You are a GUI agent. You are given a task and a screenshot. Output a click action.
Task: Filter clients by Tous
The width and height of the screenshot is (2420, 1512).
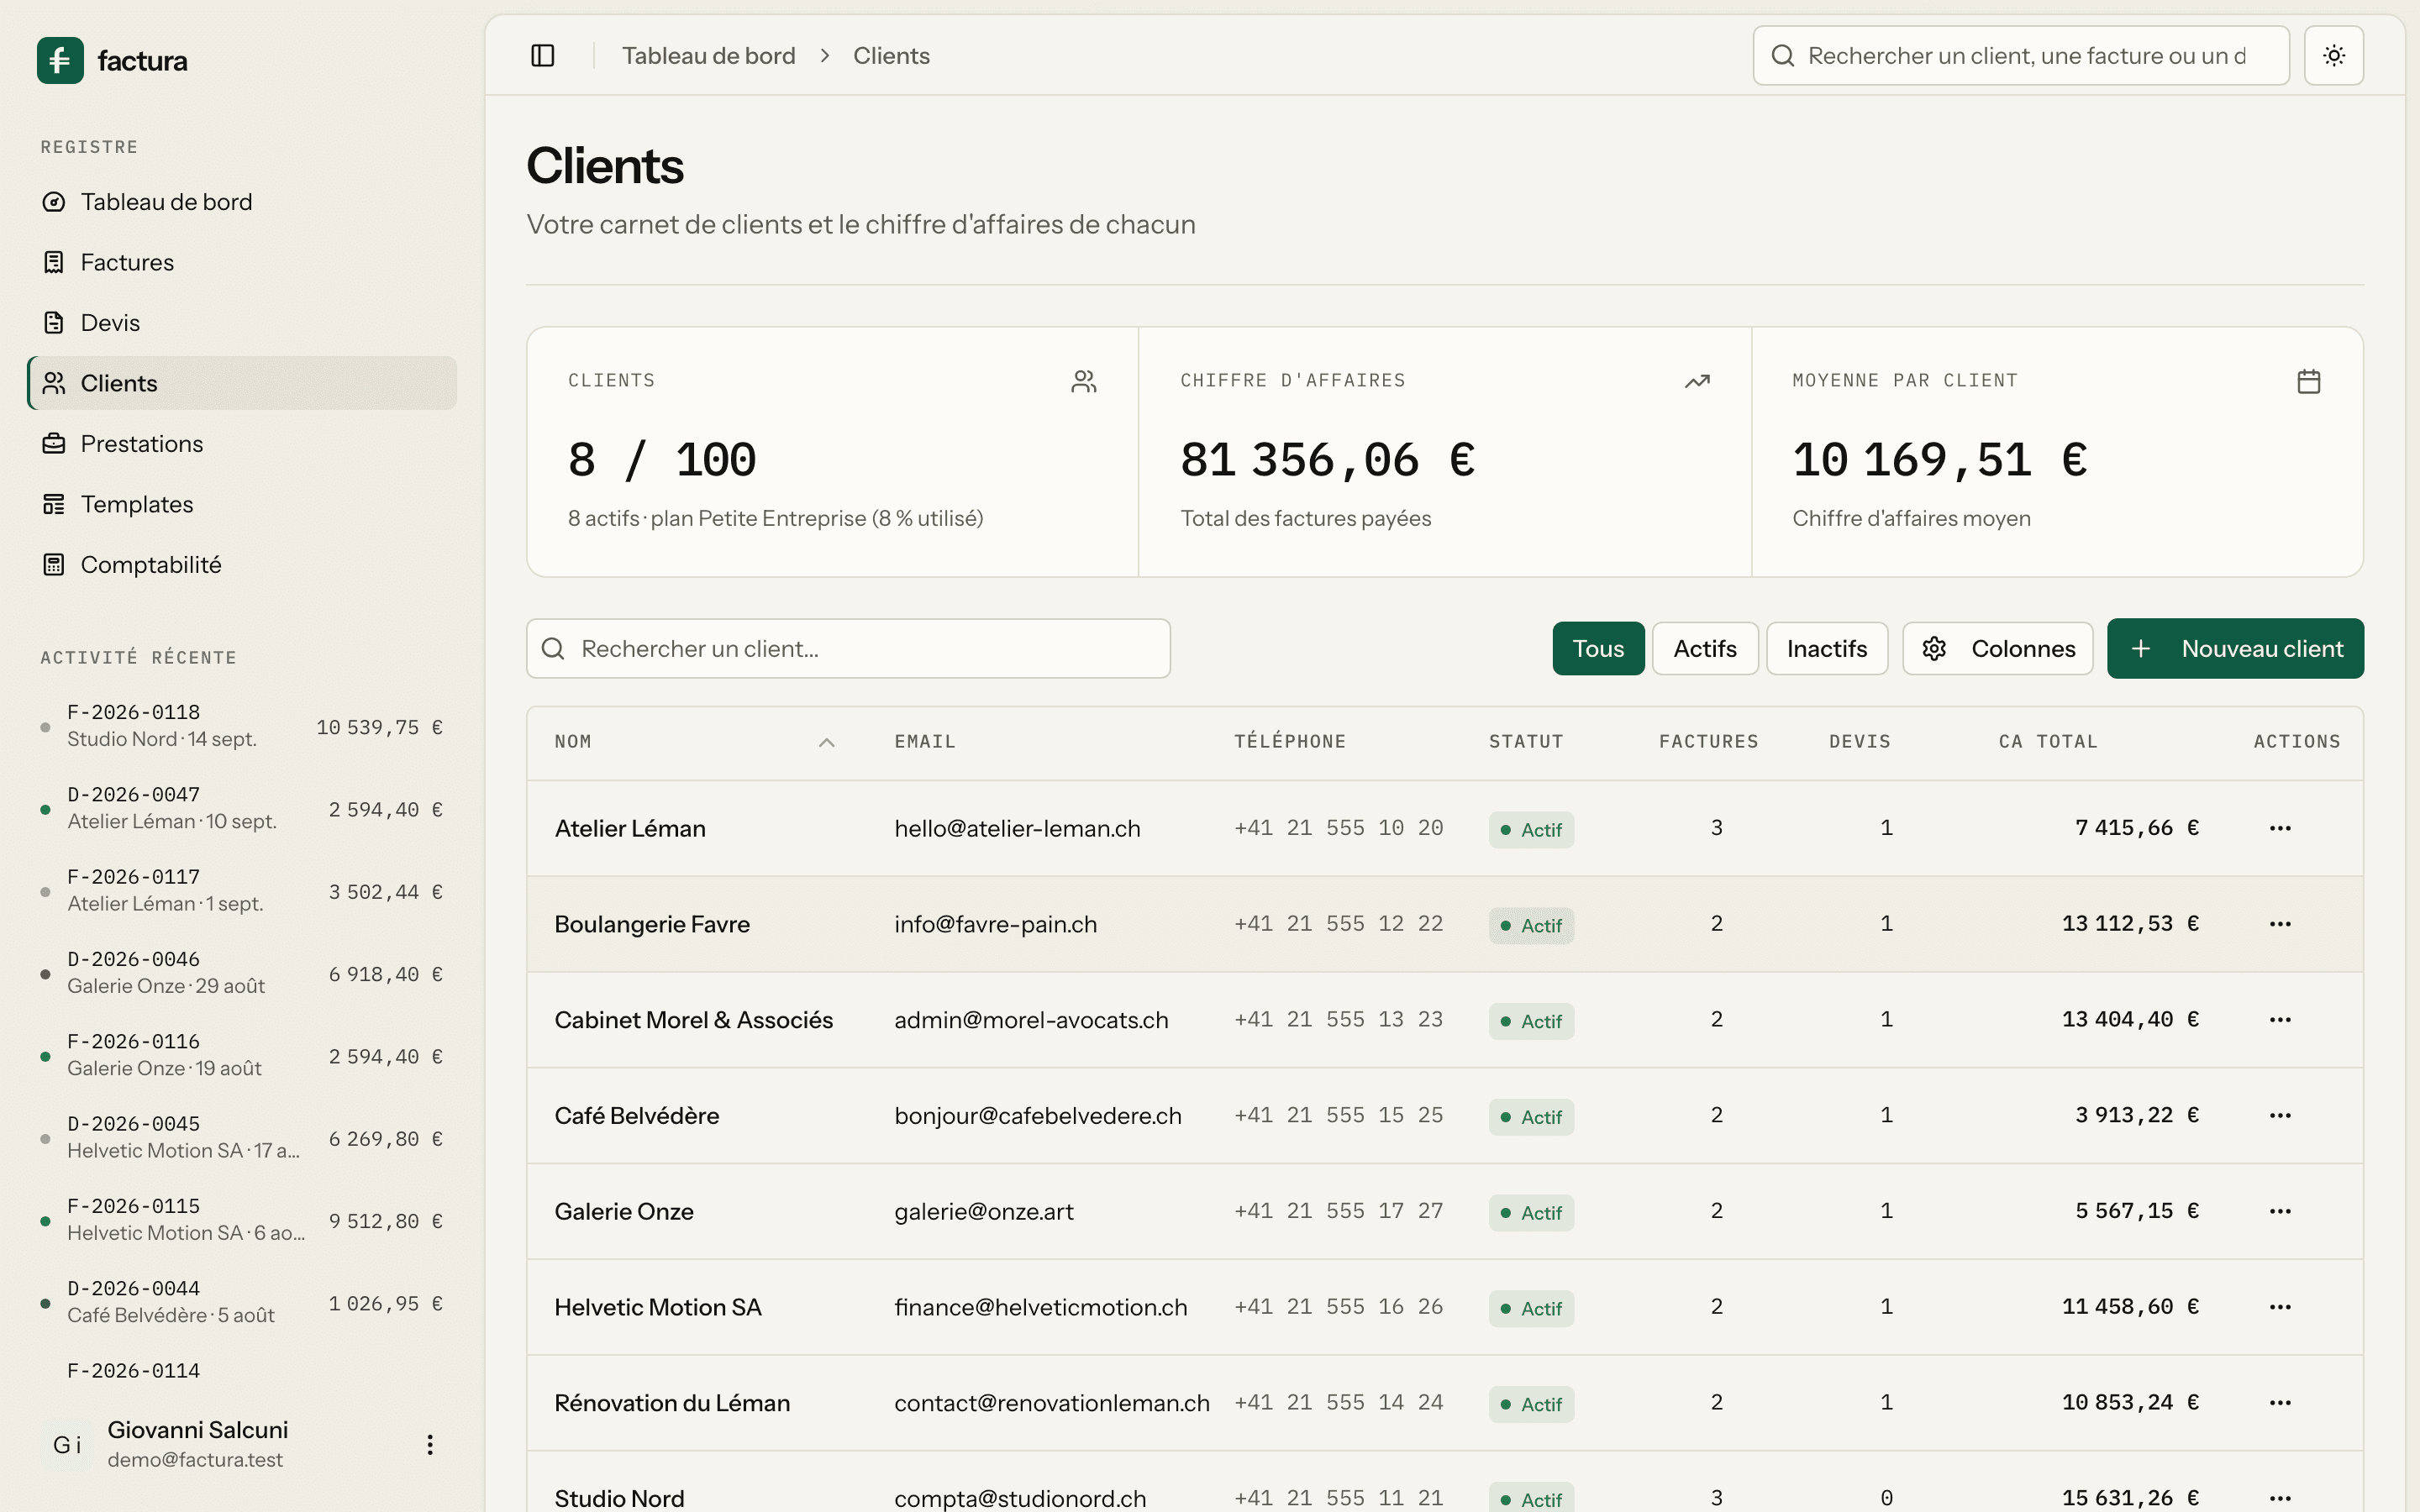point(1598,649)
